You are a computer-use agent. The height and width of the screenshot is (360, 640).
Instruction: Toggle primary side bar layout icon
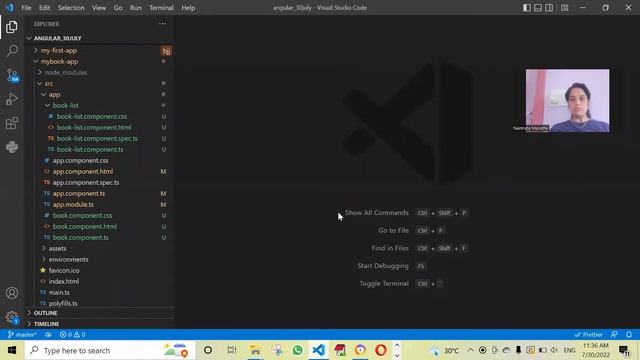click(x=527, y=8)
